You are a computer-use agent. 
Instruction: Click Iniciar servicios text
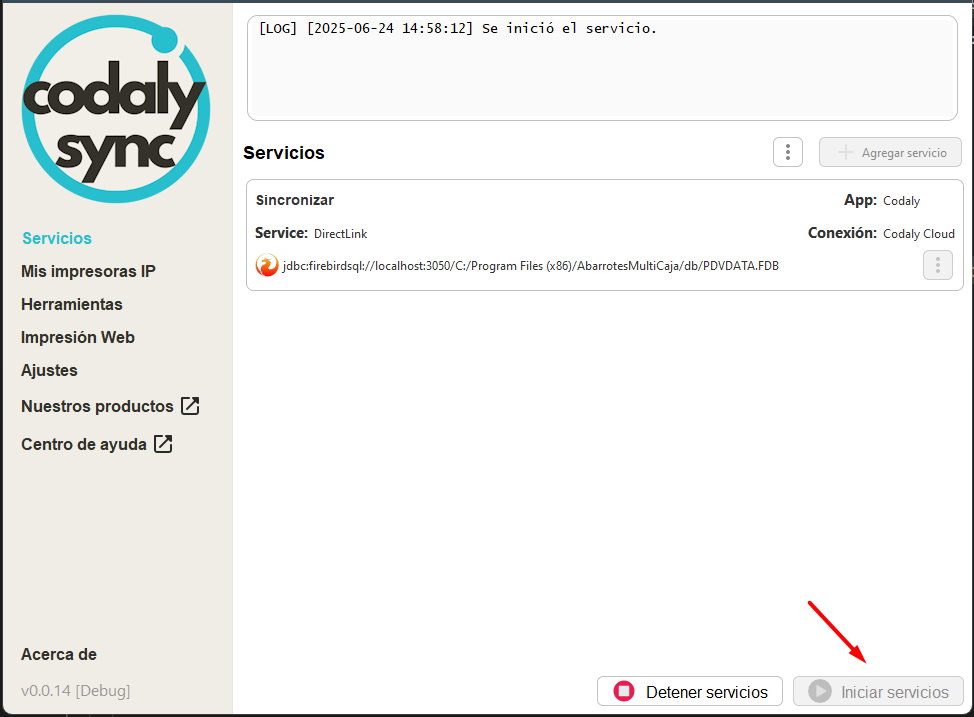(x=894, y=692)
